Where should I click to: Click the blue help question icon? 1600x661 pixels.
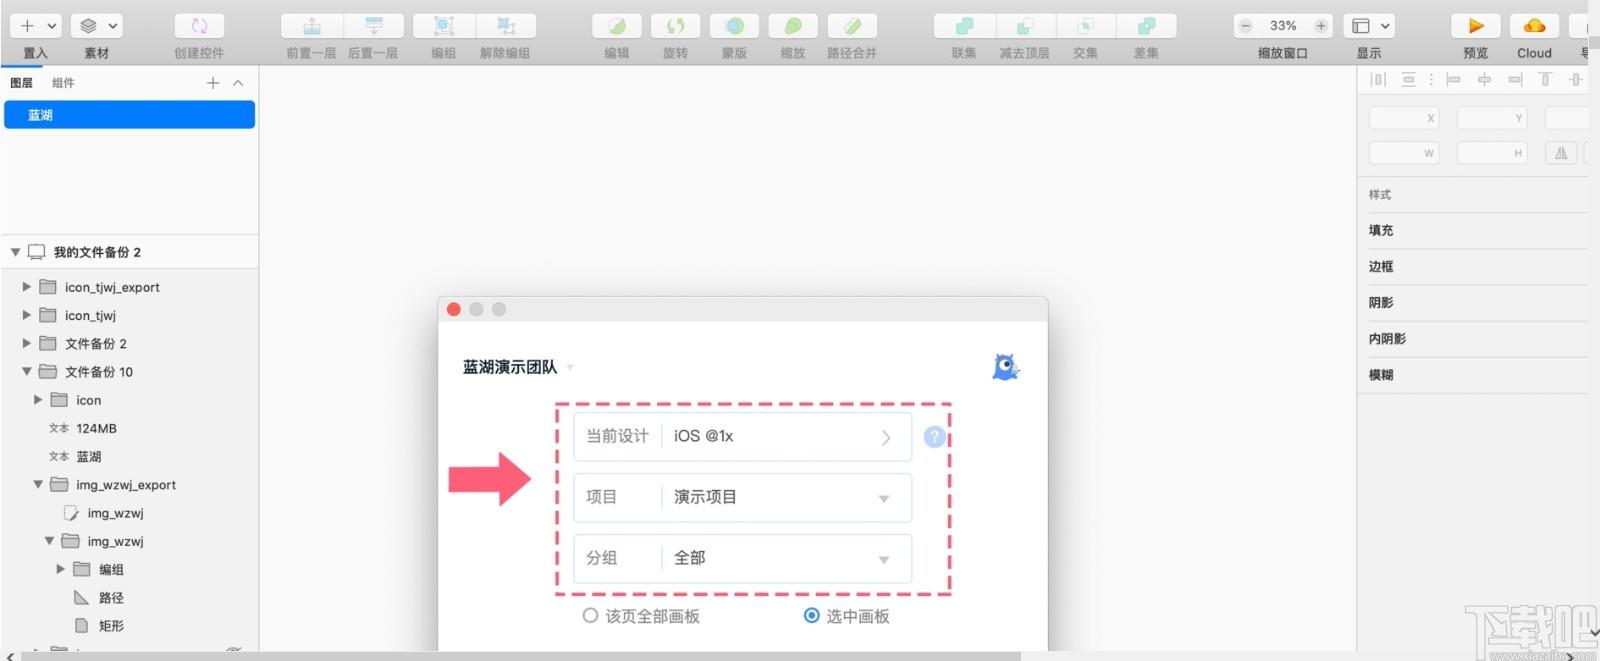[x=934, y=437]
